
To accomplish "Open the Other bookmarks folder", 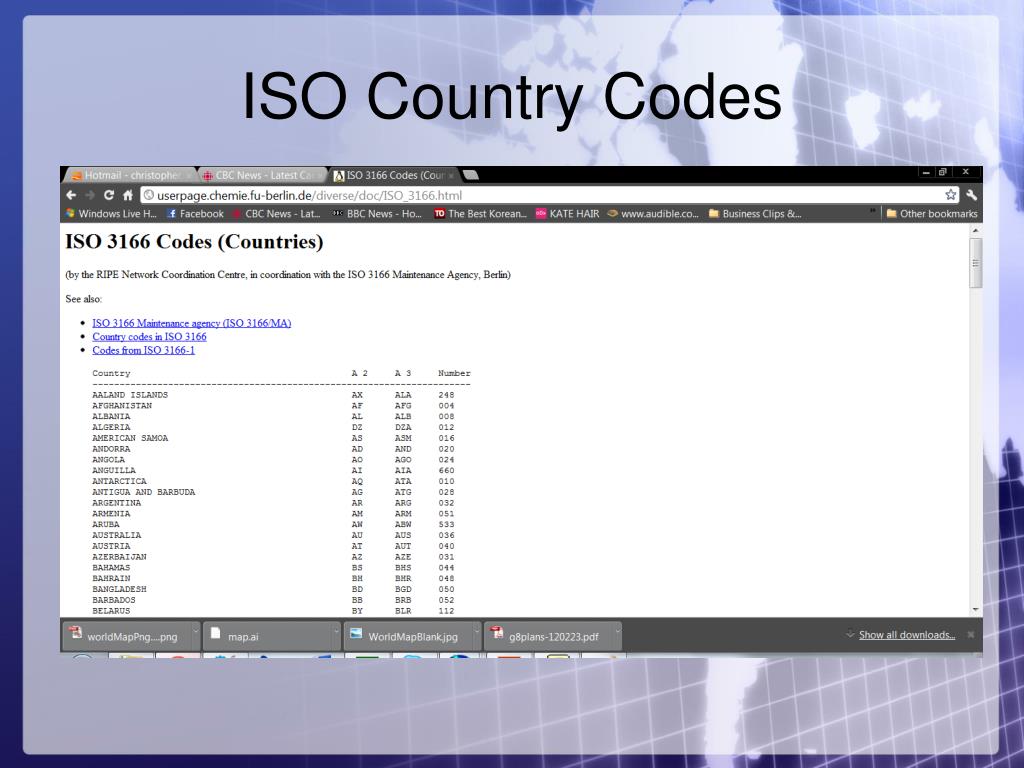I will (x=932, y=214).
